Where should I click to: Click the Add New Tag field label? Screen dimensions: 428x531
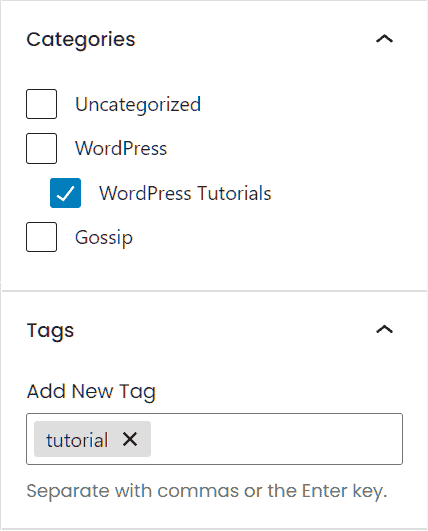(x=91, y=392)
